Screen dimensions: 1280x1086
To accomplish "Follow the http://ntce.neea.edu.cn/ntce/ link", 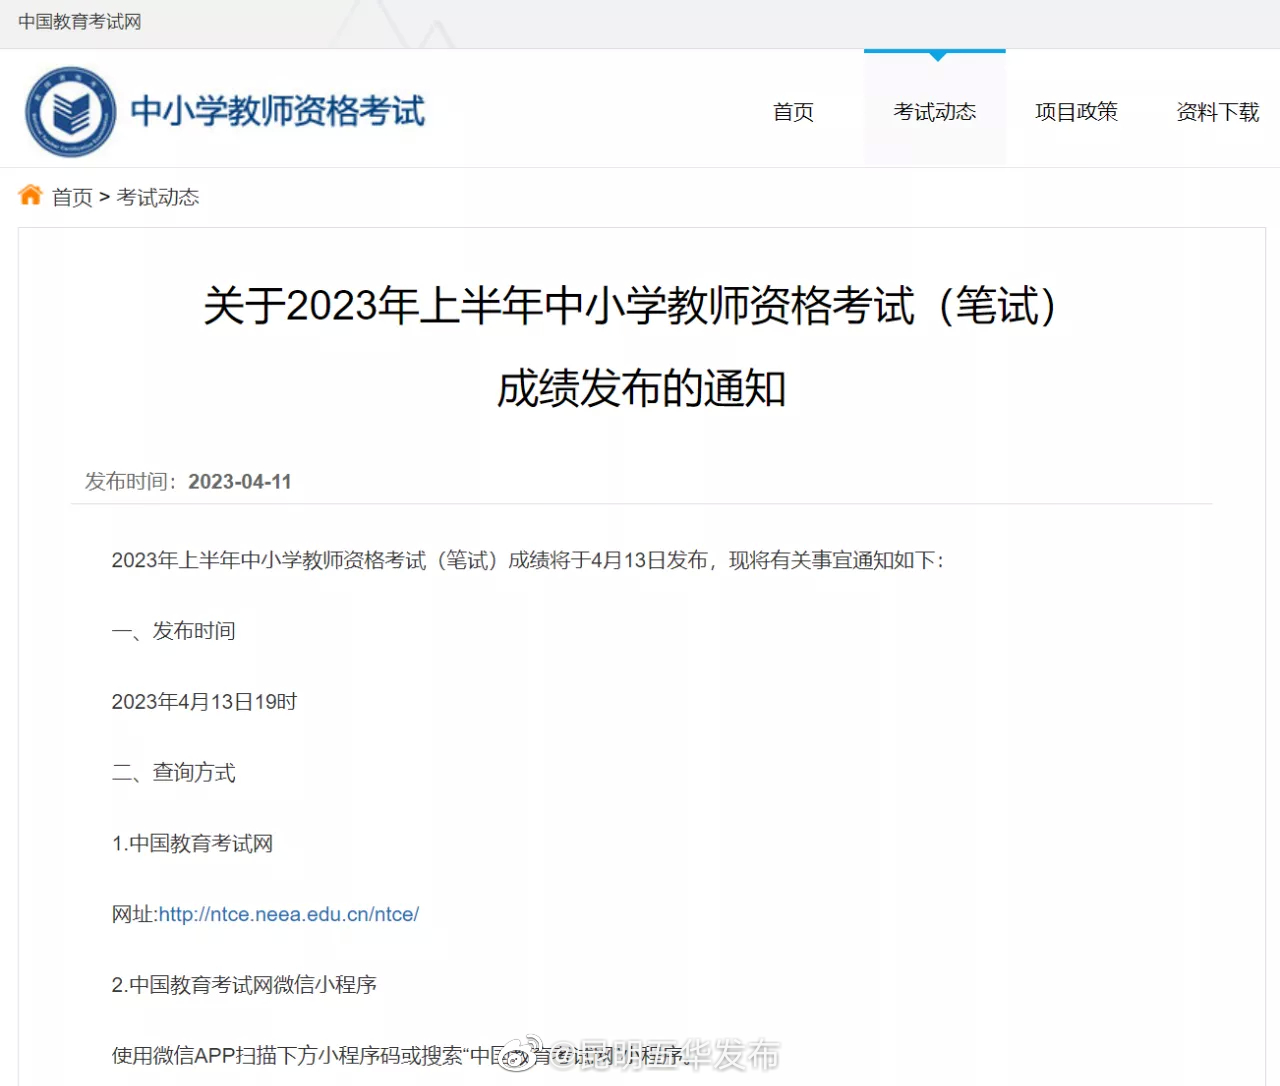I will click(289, 914).
